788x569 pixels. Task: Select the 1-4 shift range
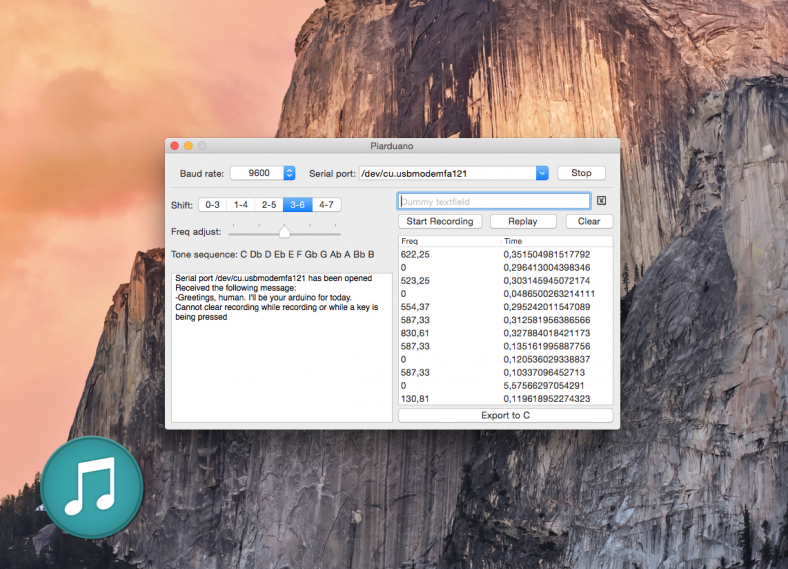241,204
